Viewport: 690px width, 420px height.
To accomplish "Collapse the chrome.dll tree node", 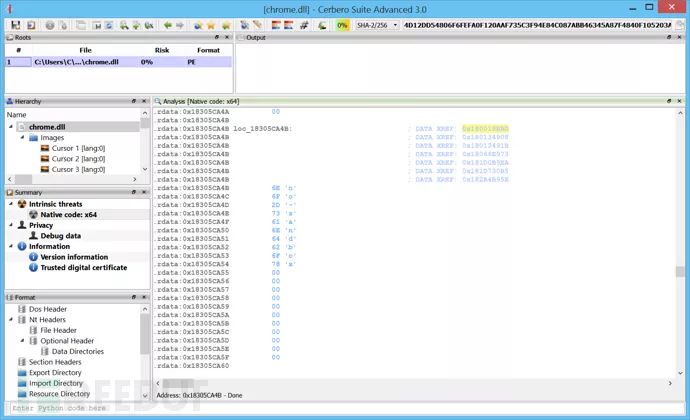I will pos(11,127).
